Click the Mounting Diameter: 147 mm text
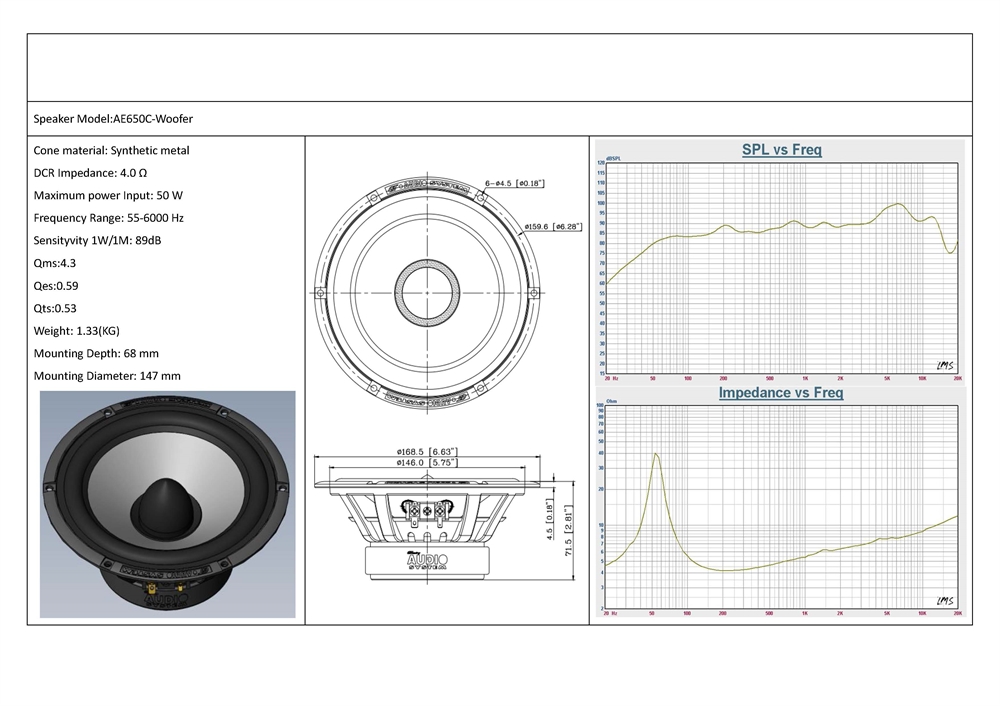This screenshot has height=706, width=1000. [x=107, y=376]
